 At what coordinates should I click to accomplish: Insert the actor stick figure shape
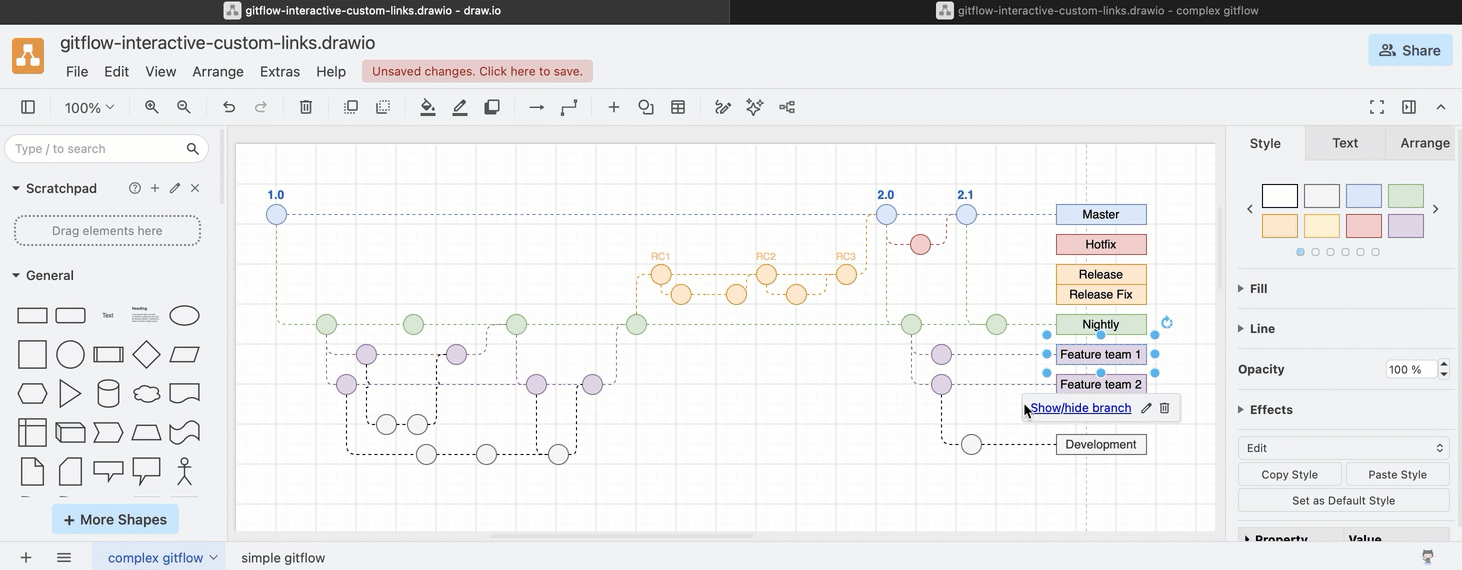184,471
